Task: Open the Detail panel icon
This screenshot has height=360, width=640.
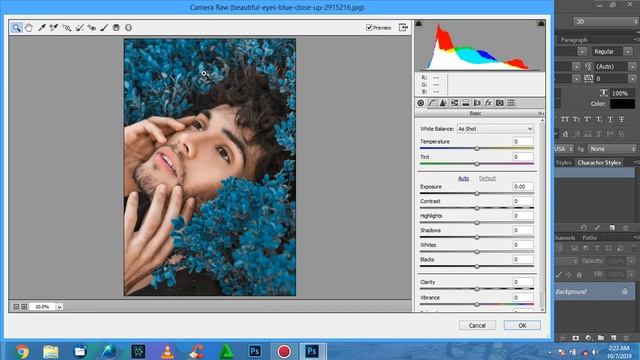Action: 443,103
